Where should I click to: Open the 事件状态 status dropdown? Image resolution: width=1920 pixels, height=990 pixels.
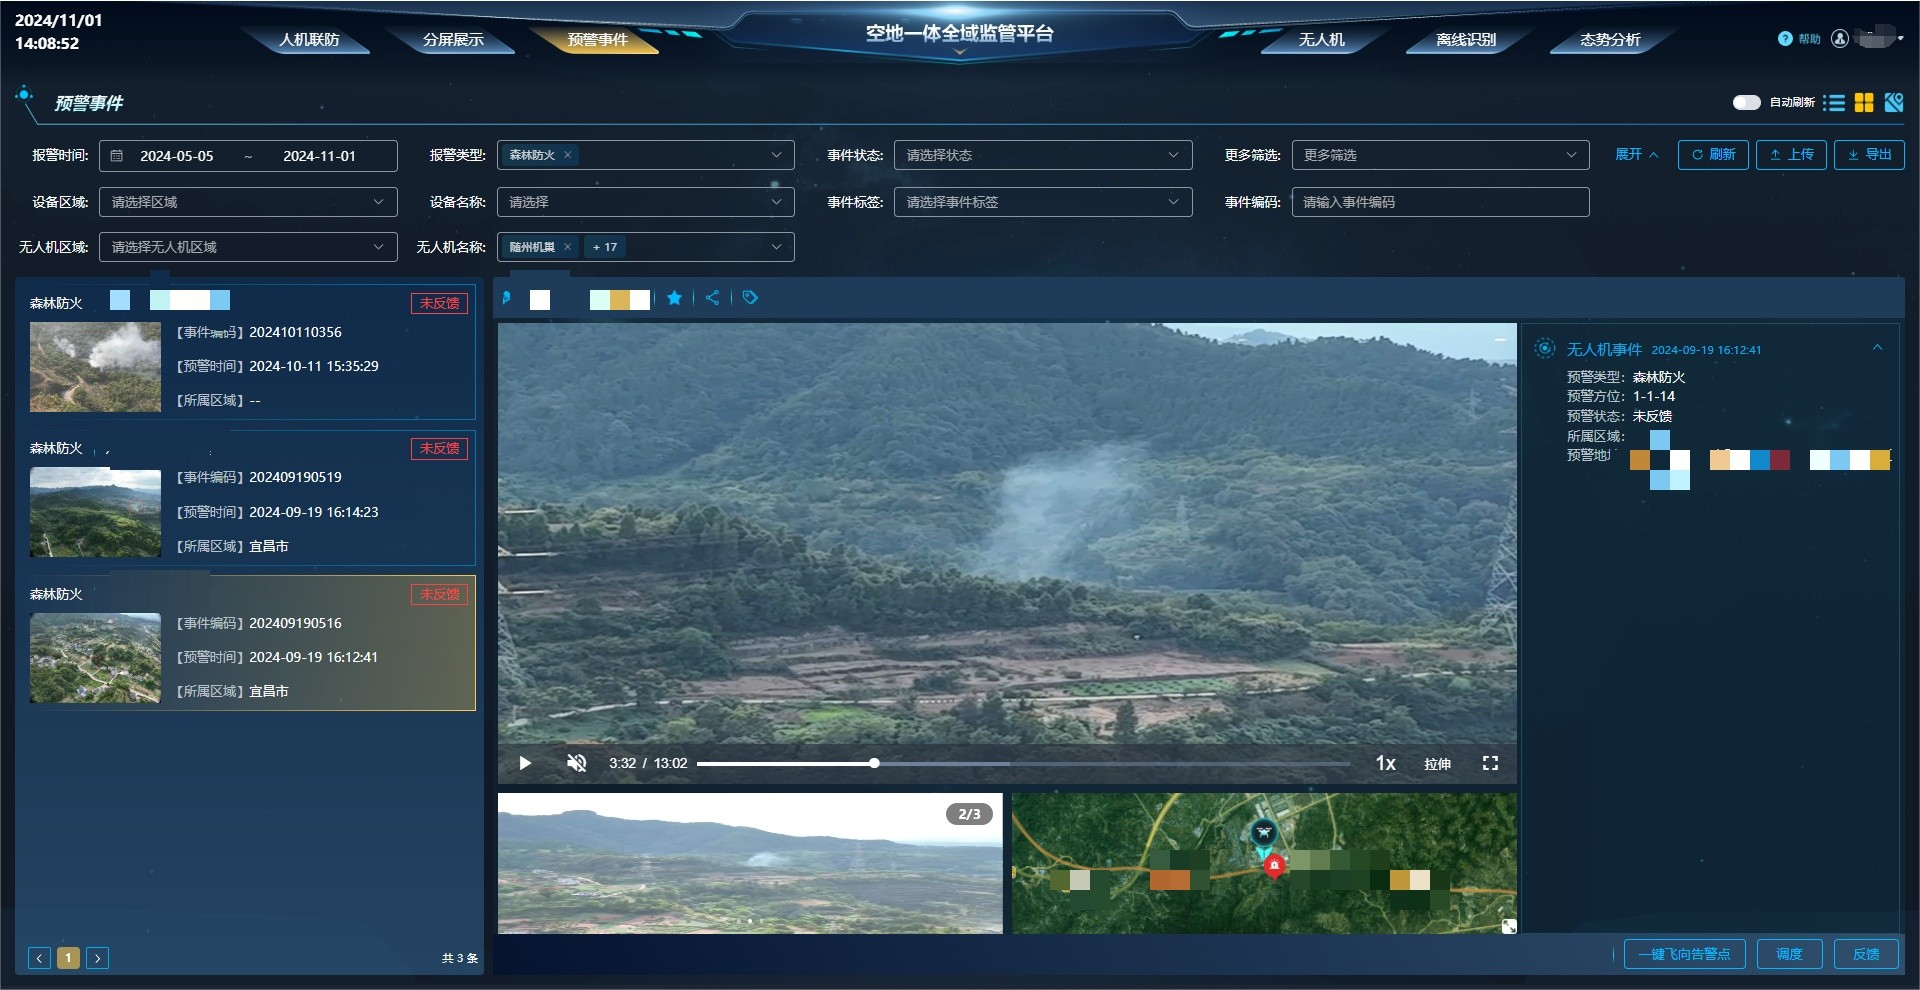click(1042, 155)
